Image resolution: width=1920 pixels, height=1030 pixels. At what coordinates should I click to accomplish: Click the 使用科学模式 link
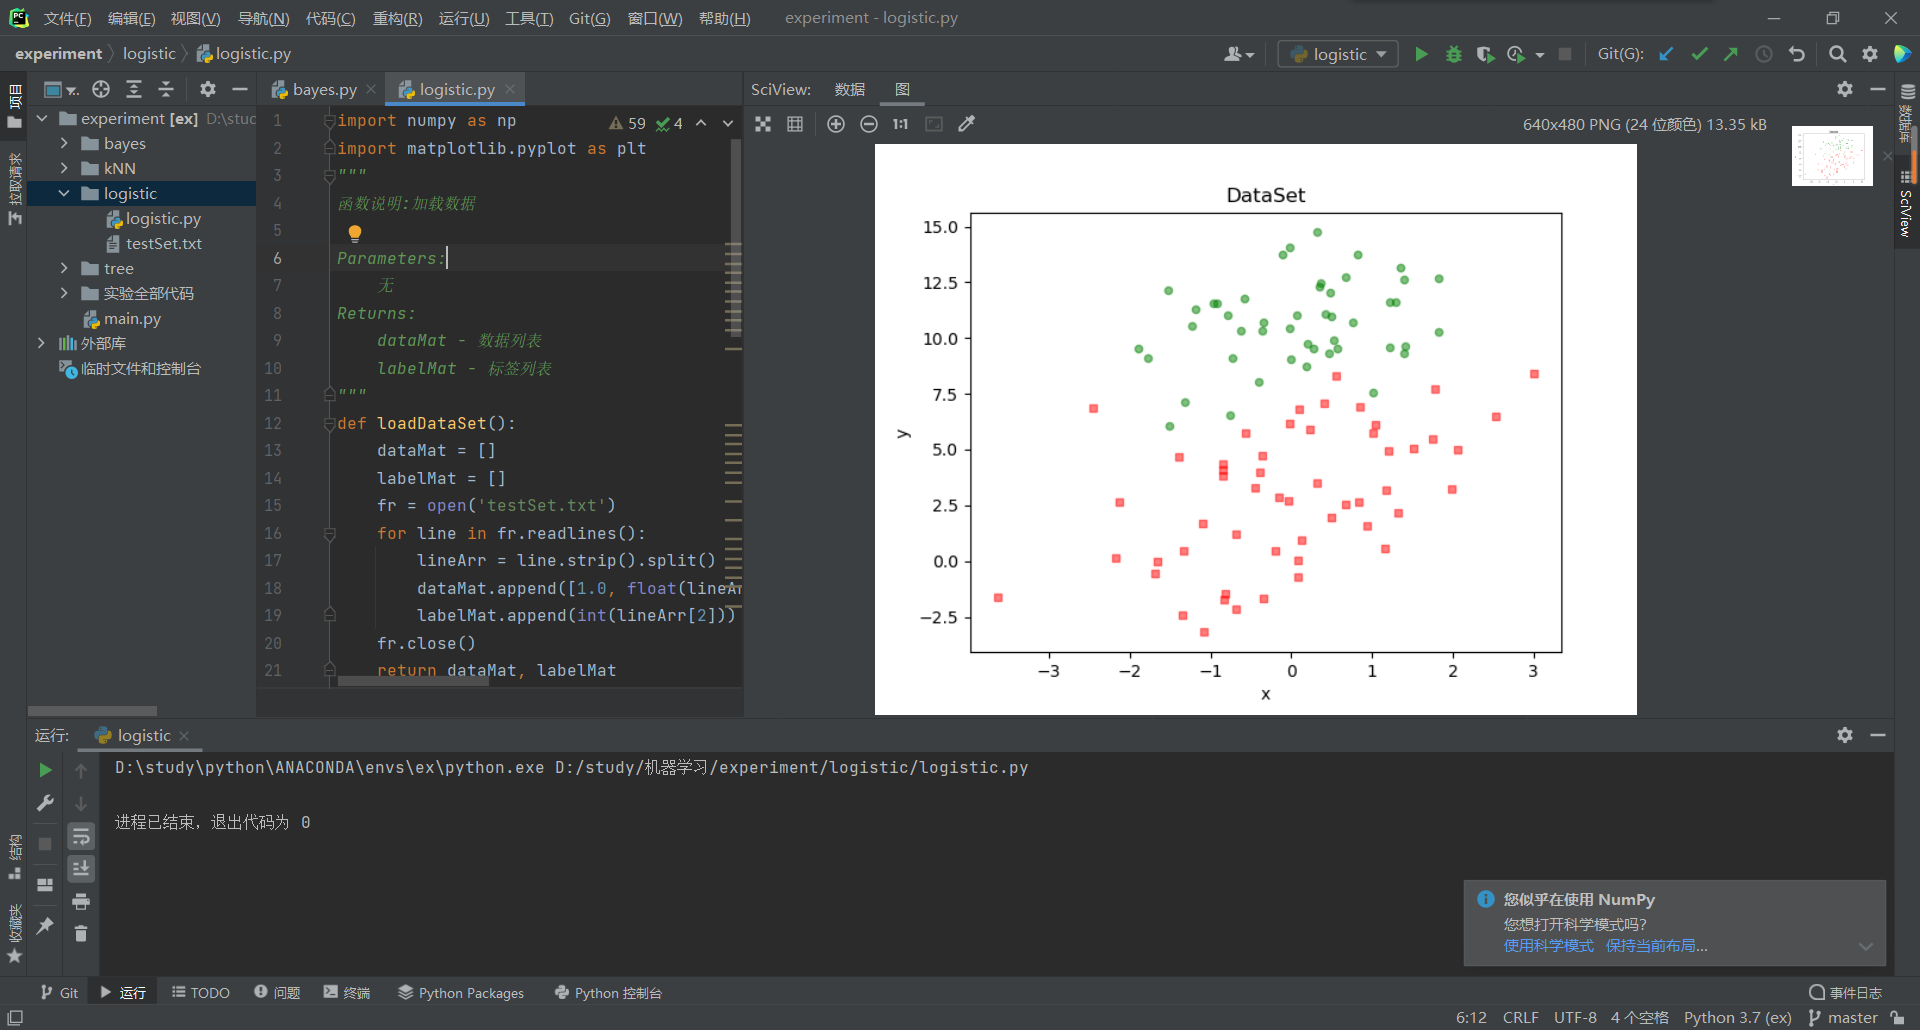(1548, 946)
